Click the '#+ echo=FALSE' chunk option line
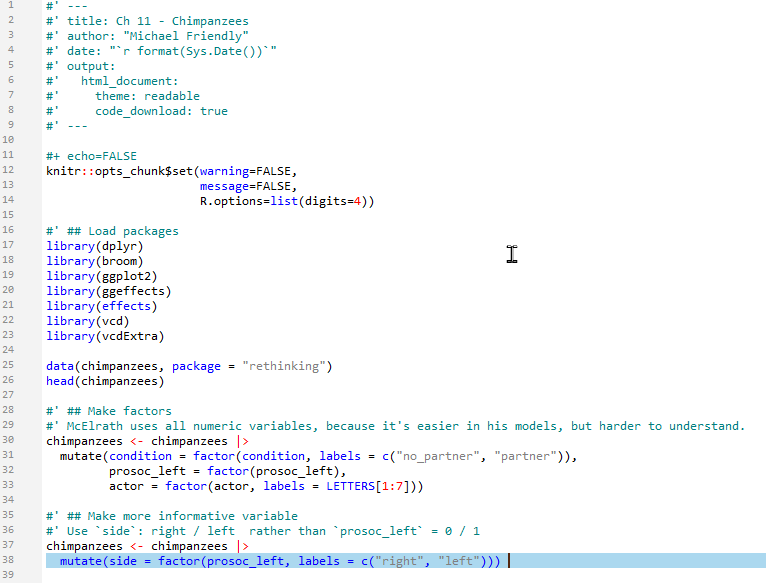 (91, 156)
